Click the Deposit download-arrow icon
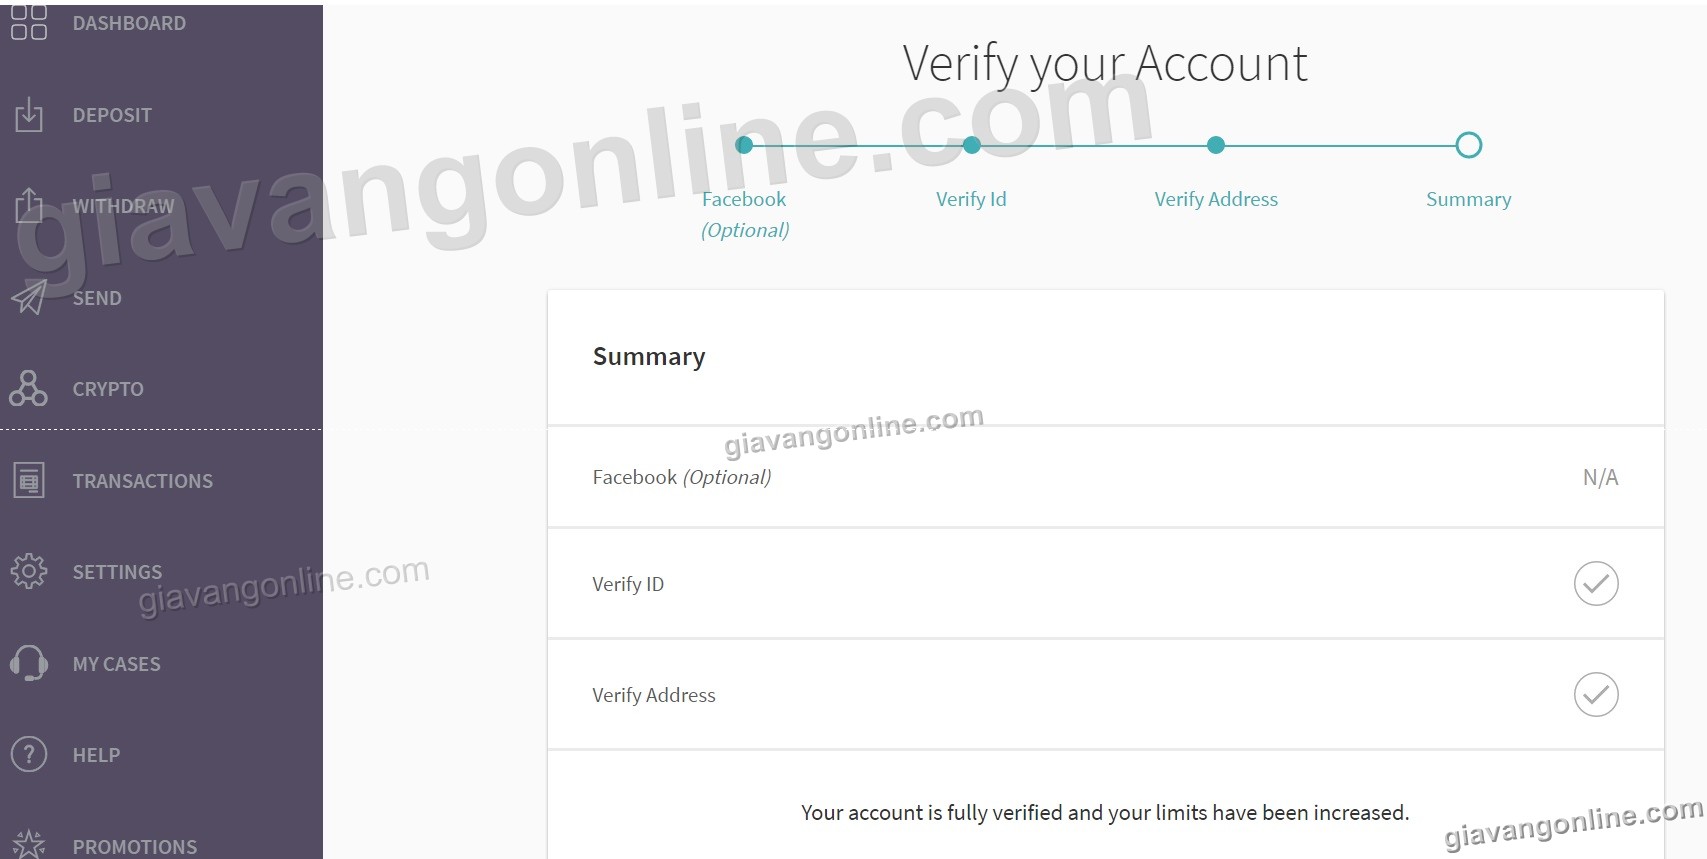The height and width of the screenshot is (859, 1707). pyautogui.click(x=29, y=115)
